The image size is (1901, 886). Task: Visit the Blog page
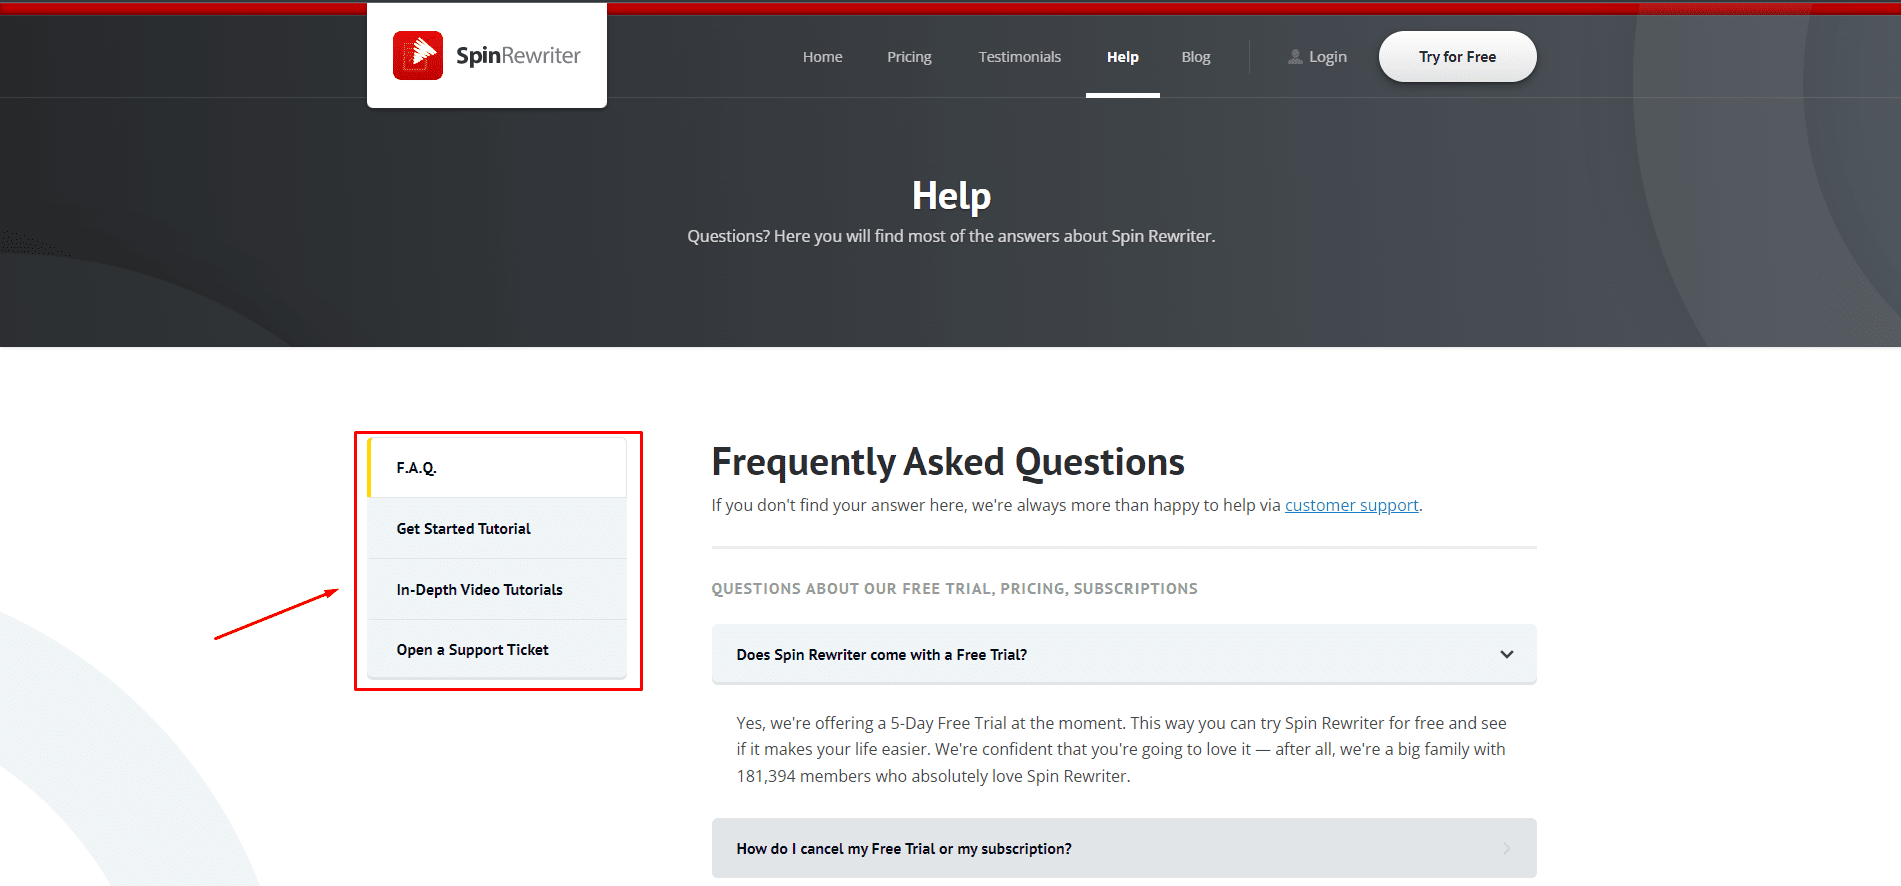pyautogui.click(x=1195, y=57)
